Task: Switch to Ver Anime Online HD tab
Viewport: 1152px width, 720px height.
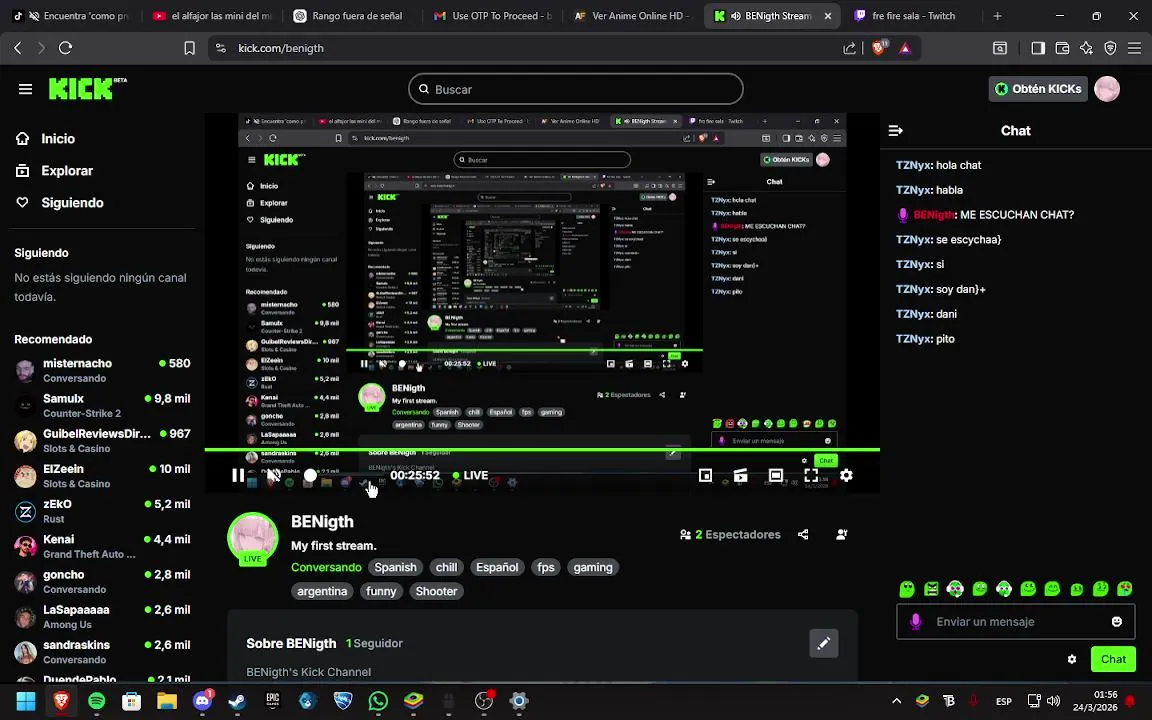Action: click(633, 15)
